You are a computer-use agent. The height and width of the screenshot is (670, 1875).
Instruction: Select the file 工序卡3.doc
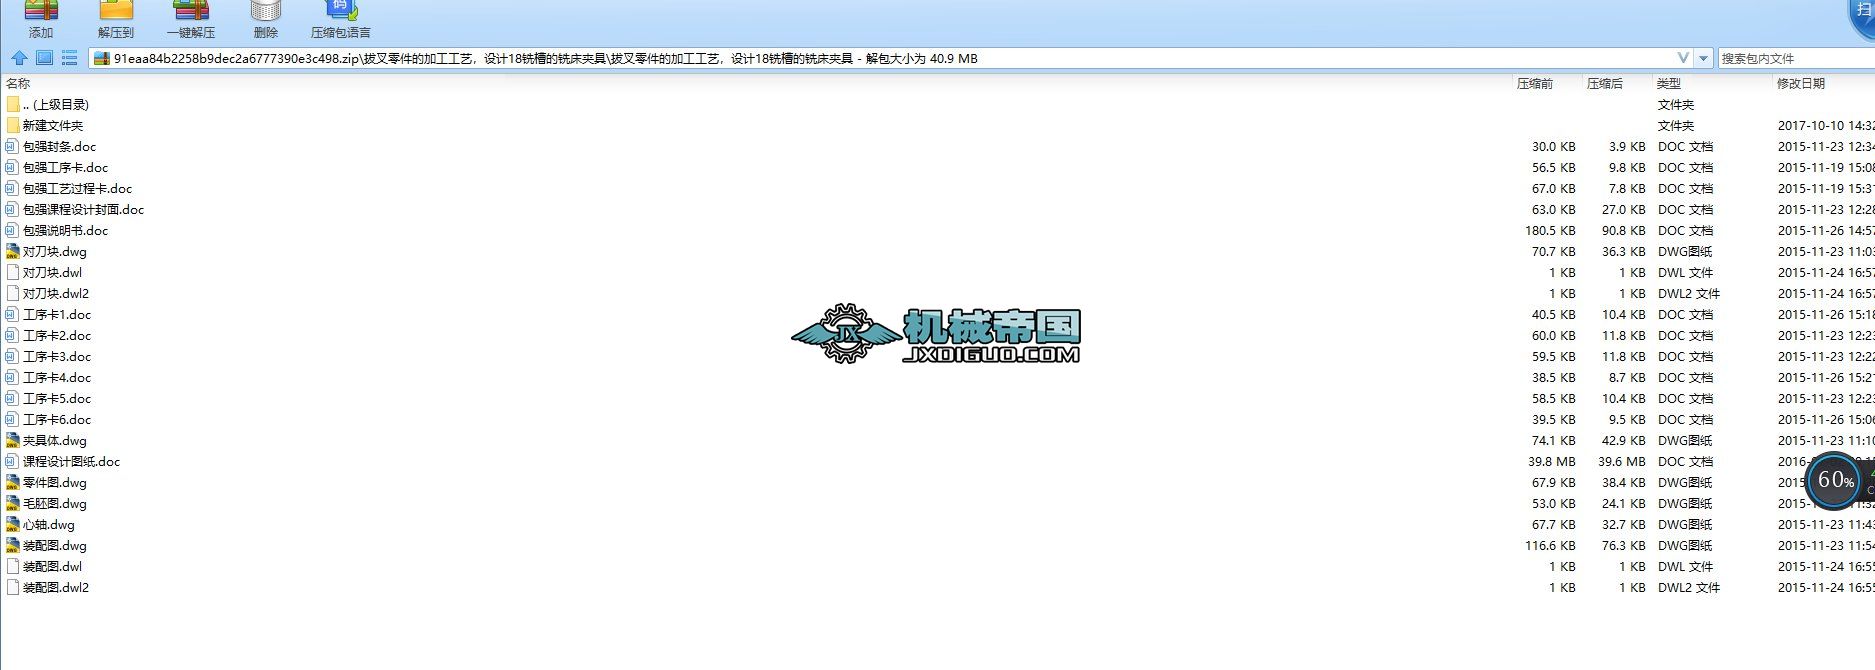[x=57, y=356]
